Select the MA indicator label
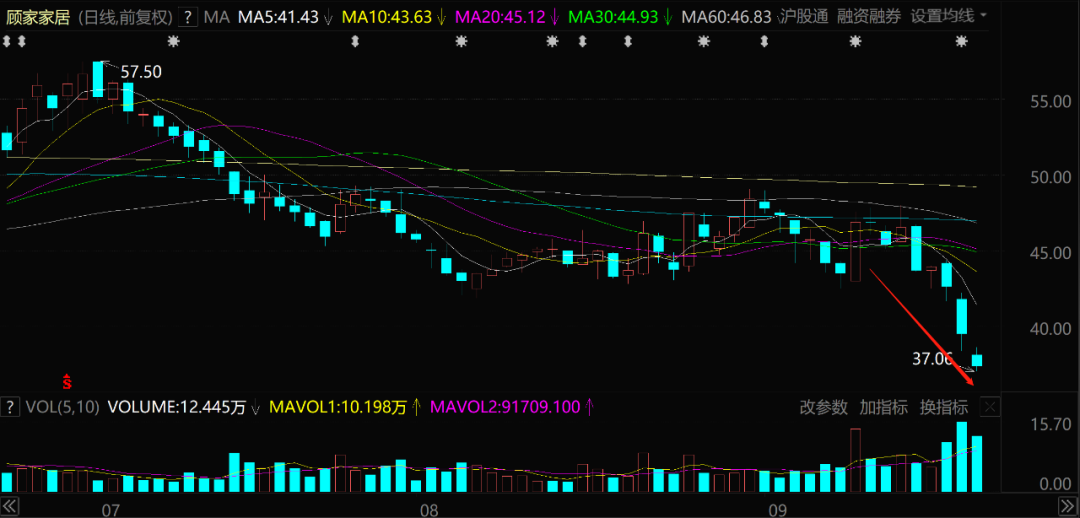 [217, 17]
